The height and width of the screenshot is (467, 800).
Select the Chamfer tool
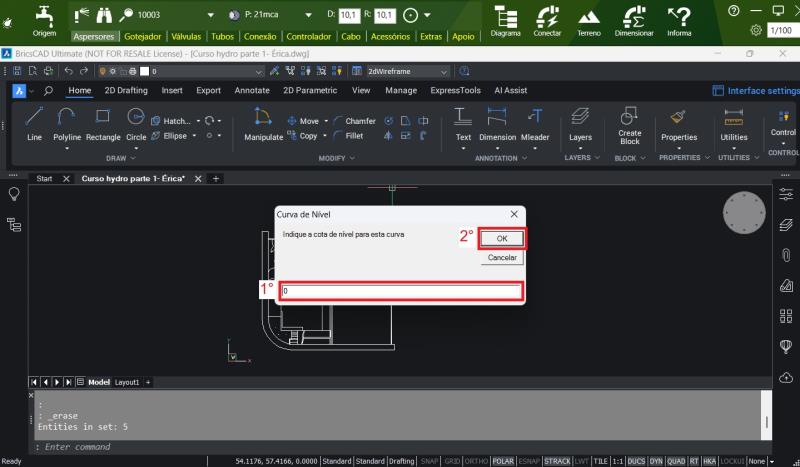(x=355, y=121)
